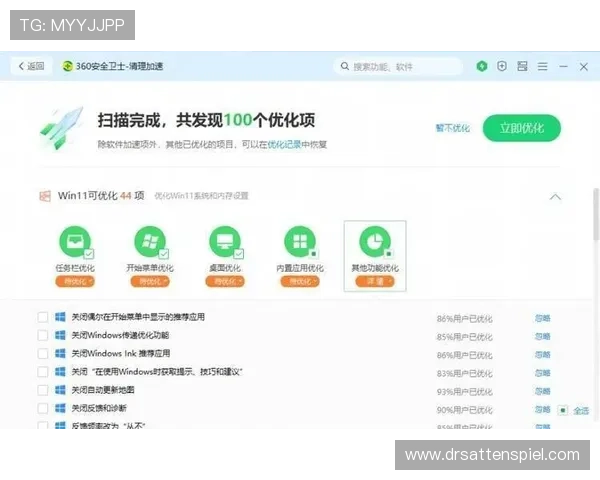Click Windows icon beside 关闭Windows Ink 推荐应用
This screenshot has width=600, height=480.
(x=60, y=353)
